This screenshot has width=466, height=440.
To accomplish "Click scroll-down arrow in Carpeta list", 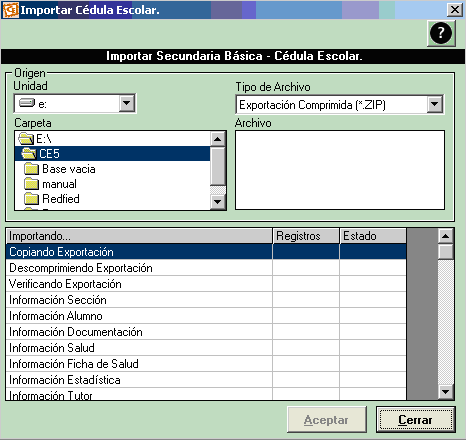I will (x=218, y=202).
